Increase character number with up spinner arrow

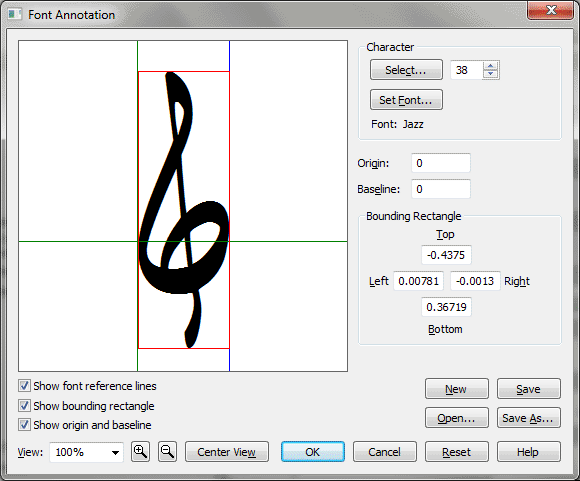pos(490,66)
